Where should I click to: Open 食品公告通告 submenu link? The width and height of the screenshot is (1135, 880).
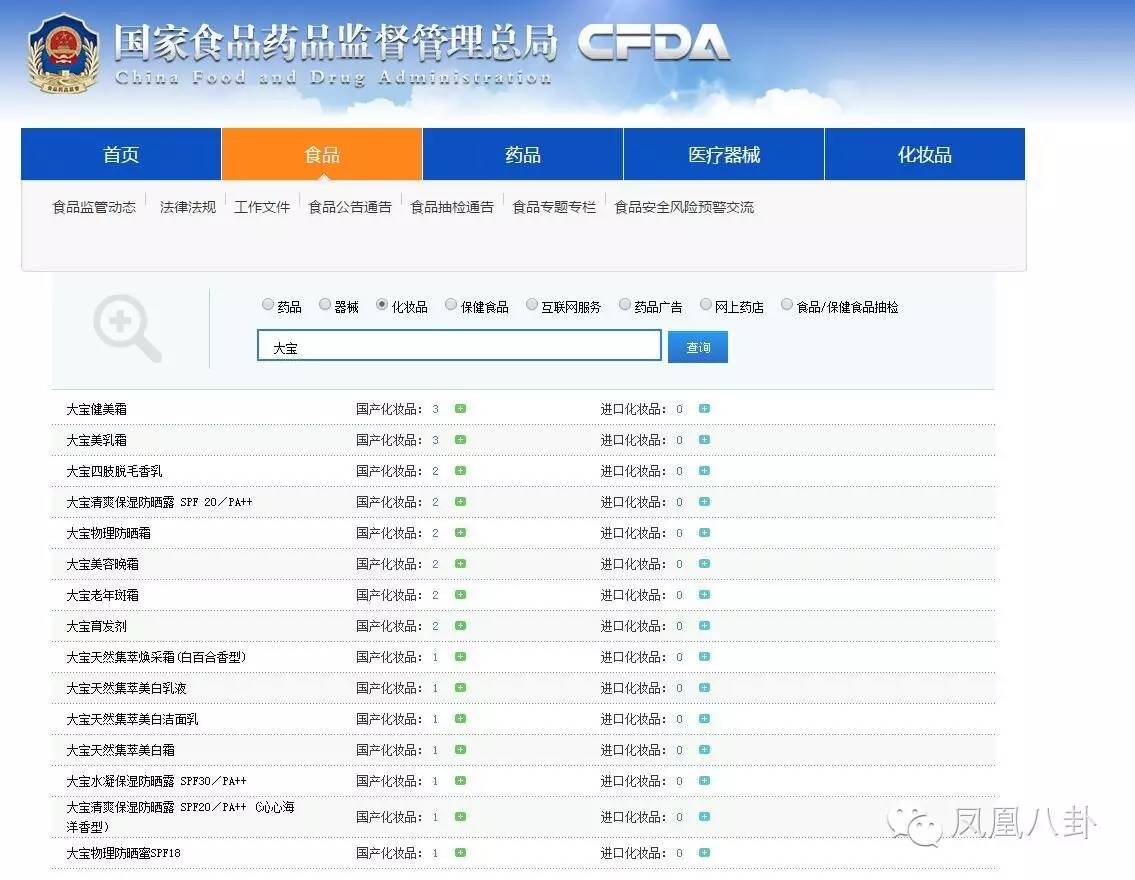[350, 207]
